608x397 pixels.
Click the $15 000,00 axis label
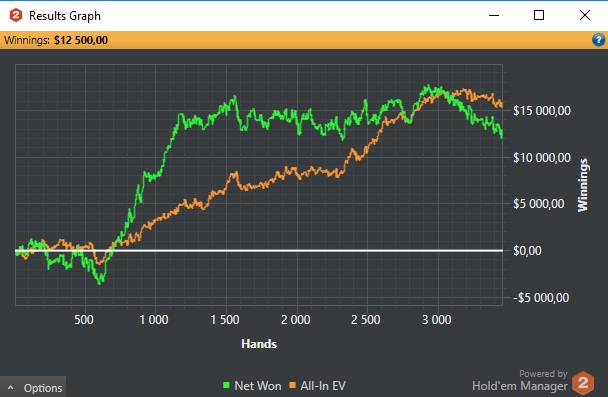pyautogui.click(x=542, y=110)
